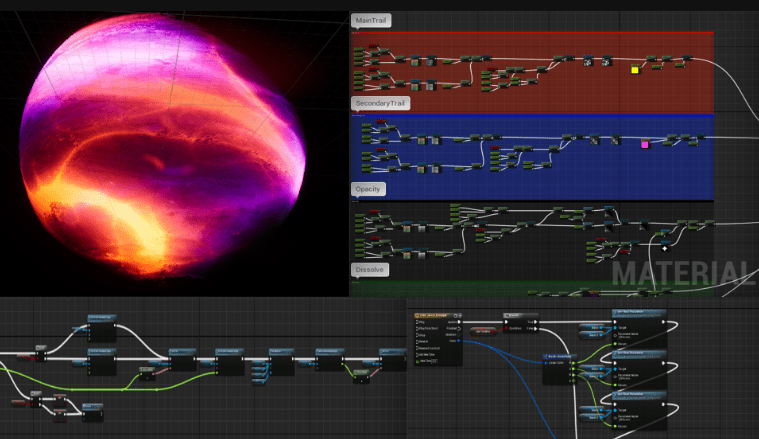Select the Dissolve comment label
This screenshot has height=439, width=759.
370,270
